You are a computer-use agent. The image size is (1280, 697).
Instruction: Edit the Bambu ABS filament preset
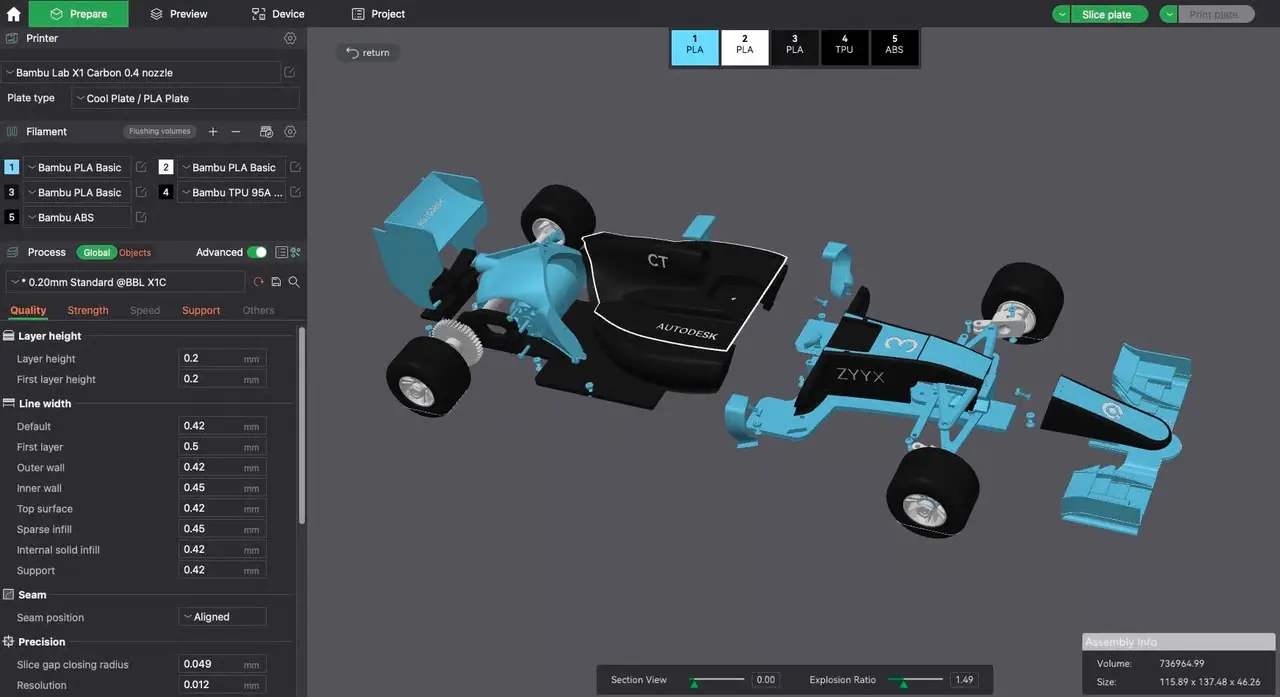click(x=141, y=217)
